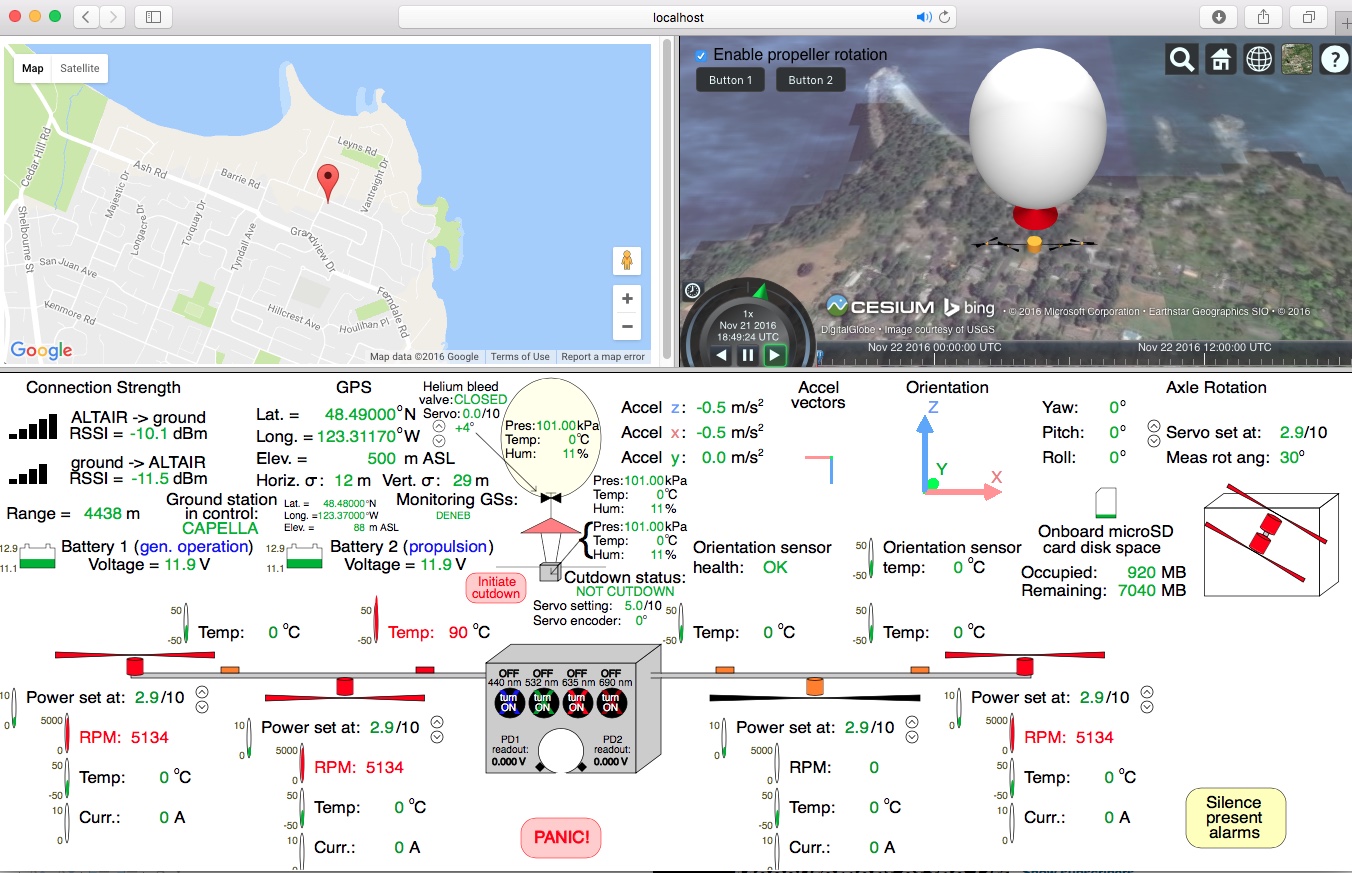Click the Safari downloads icon
The image size is (1352, 873).
(x=1218, y=17)
